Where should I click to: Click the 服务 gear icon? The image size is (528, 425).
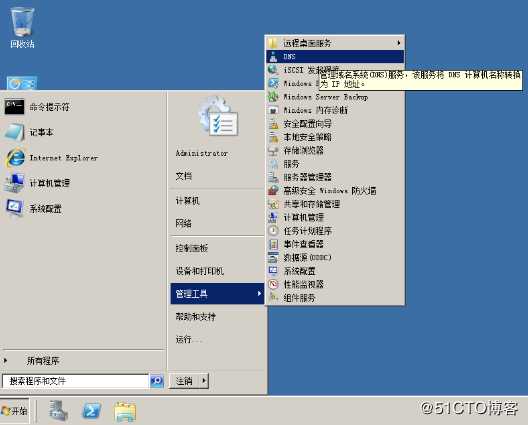[273, 164]
